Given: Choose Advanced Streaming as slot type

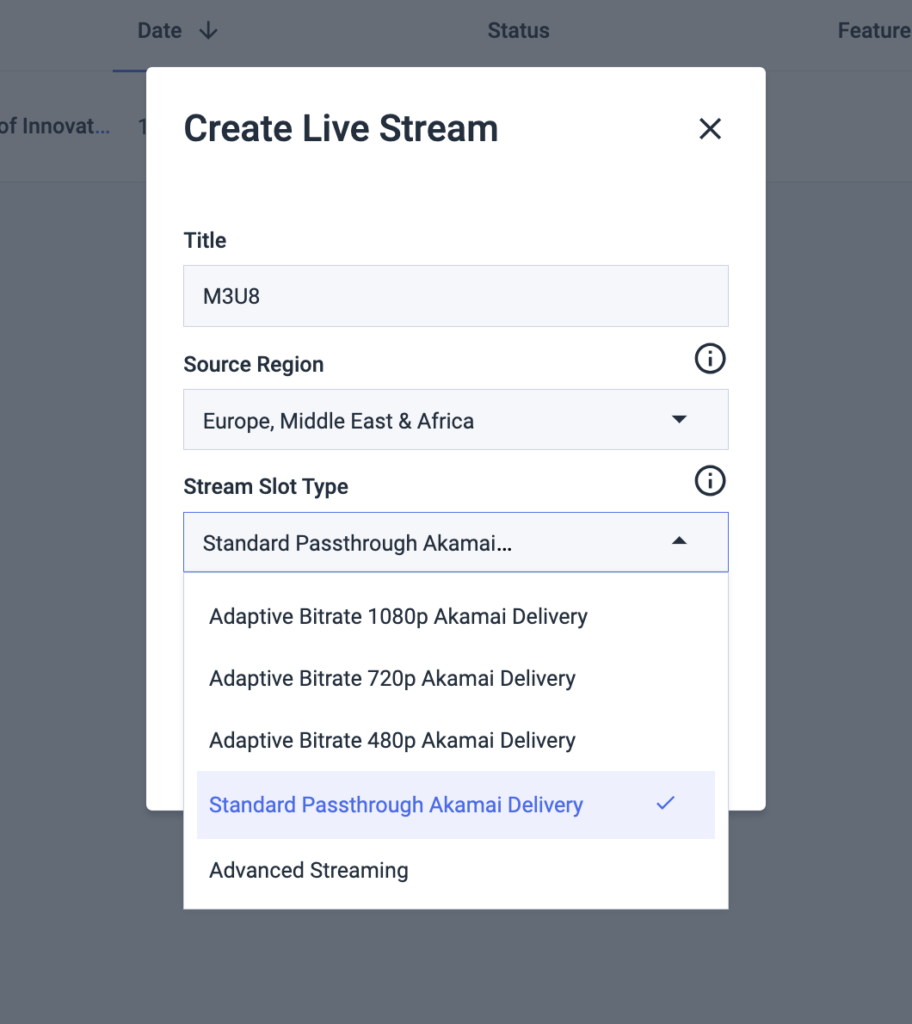Looking at the screenshot, I should 308,870.
